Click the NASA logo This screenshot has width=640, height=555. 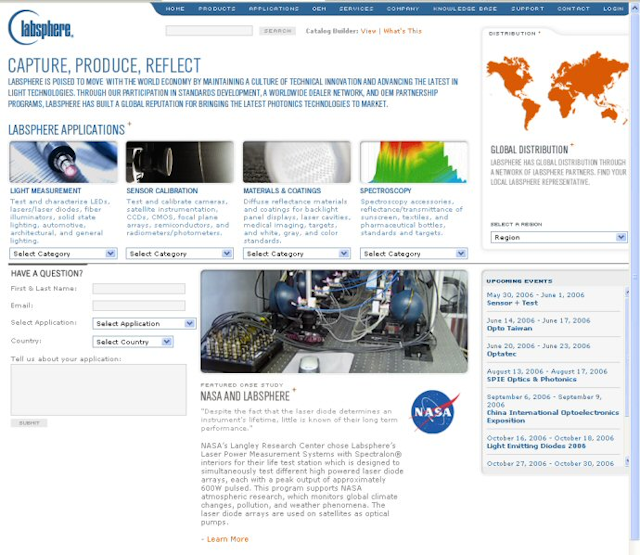coord(435,412)
